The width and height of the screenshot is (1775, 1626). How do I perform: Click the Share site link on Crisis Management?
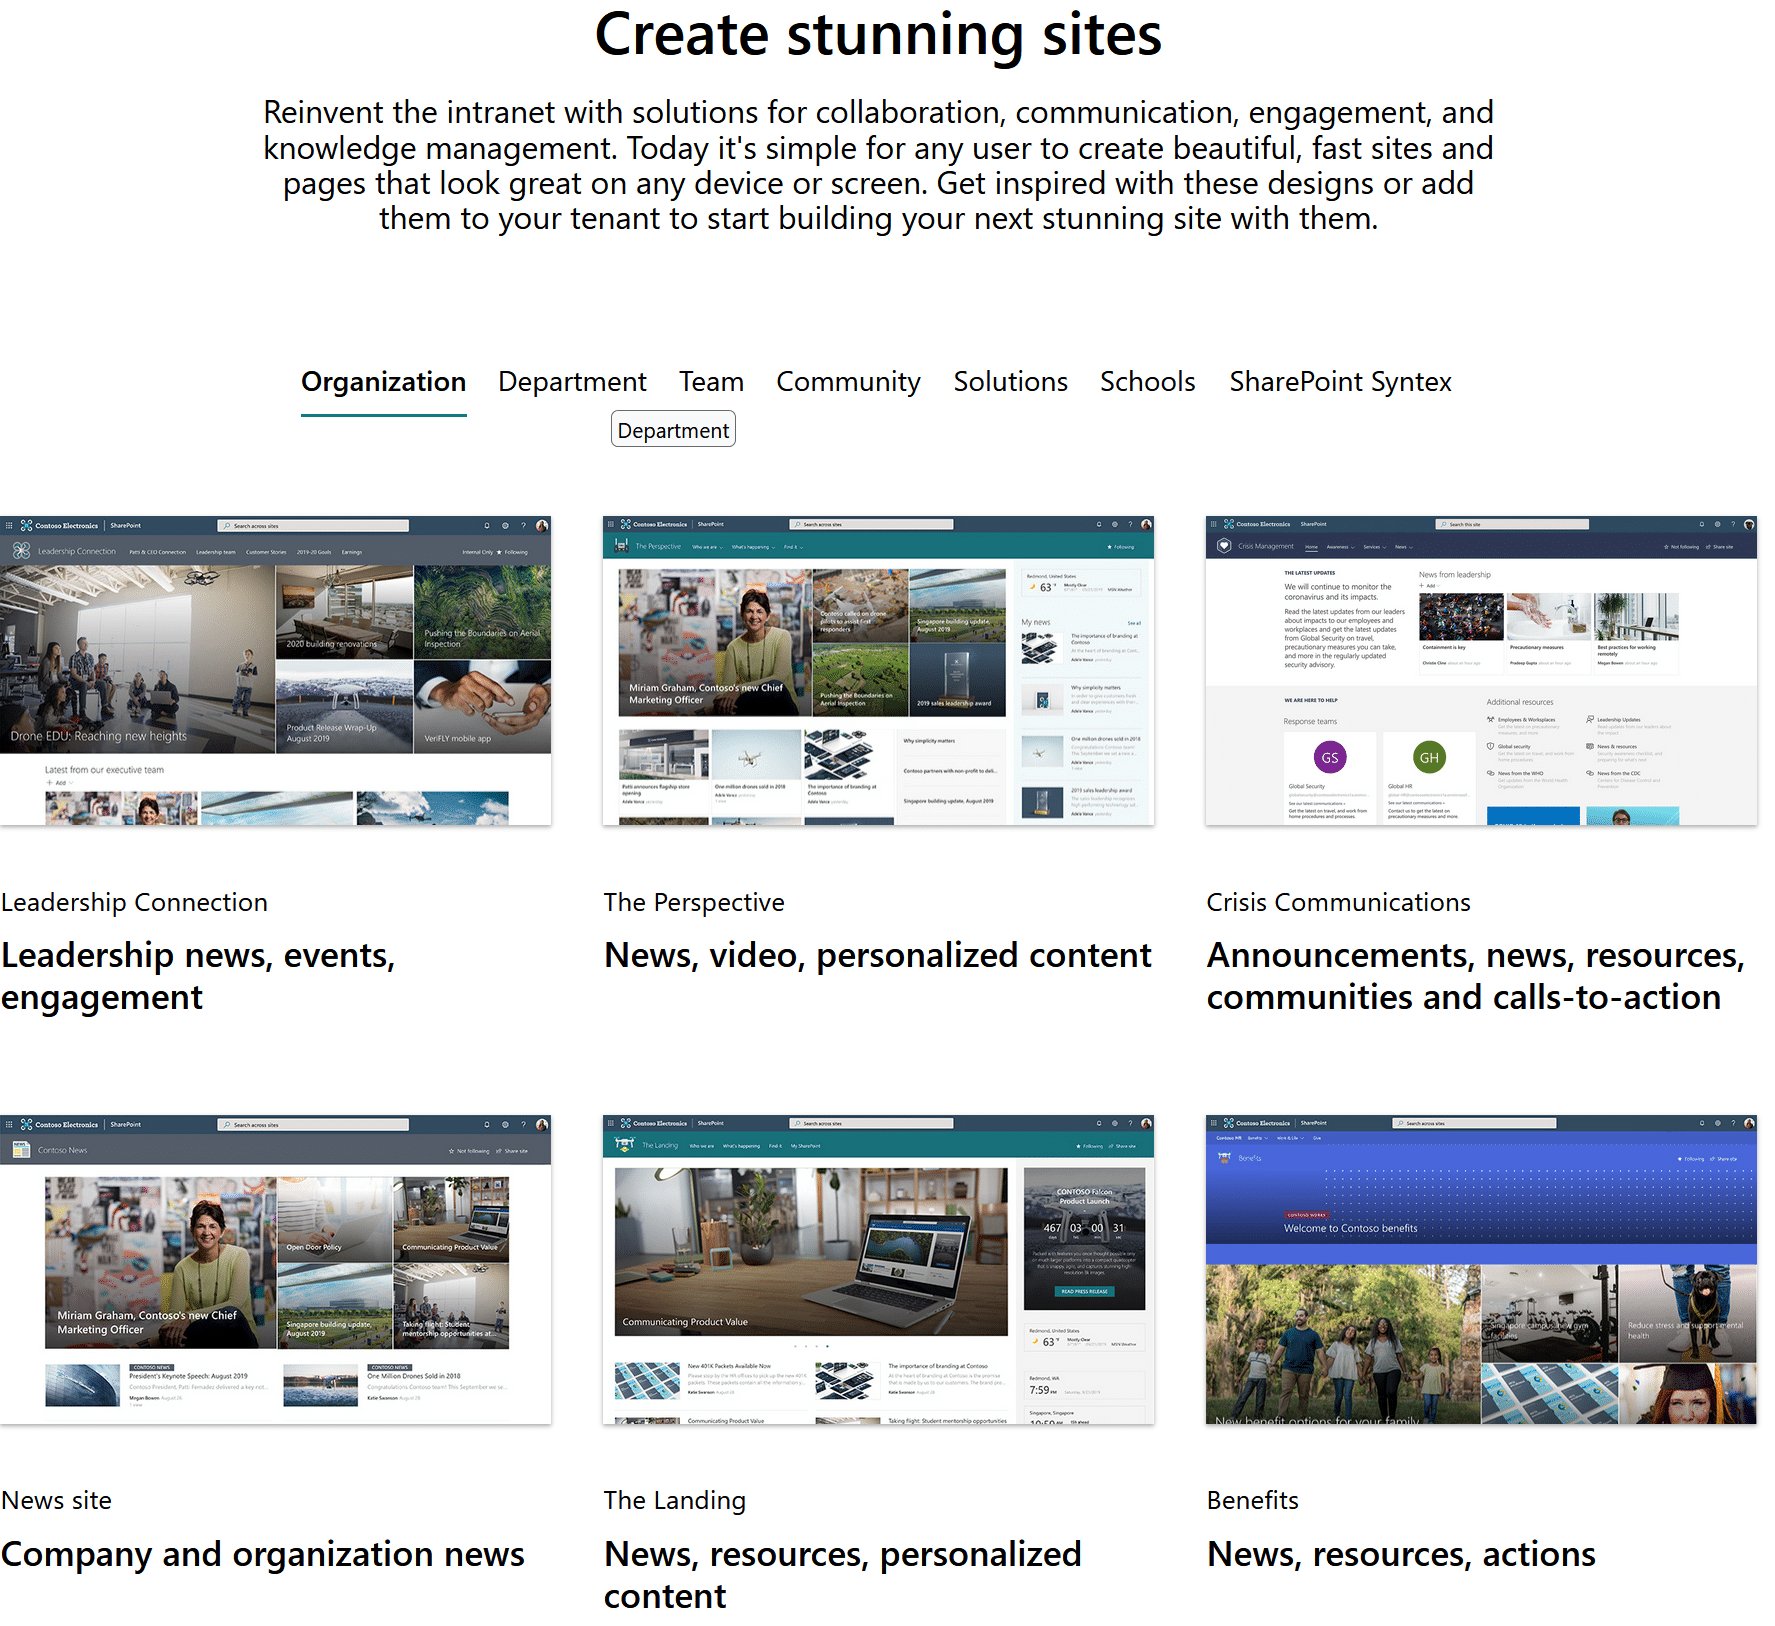[1722, 546]
